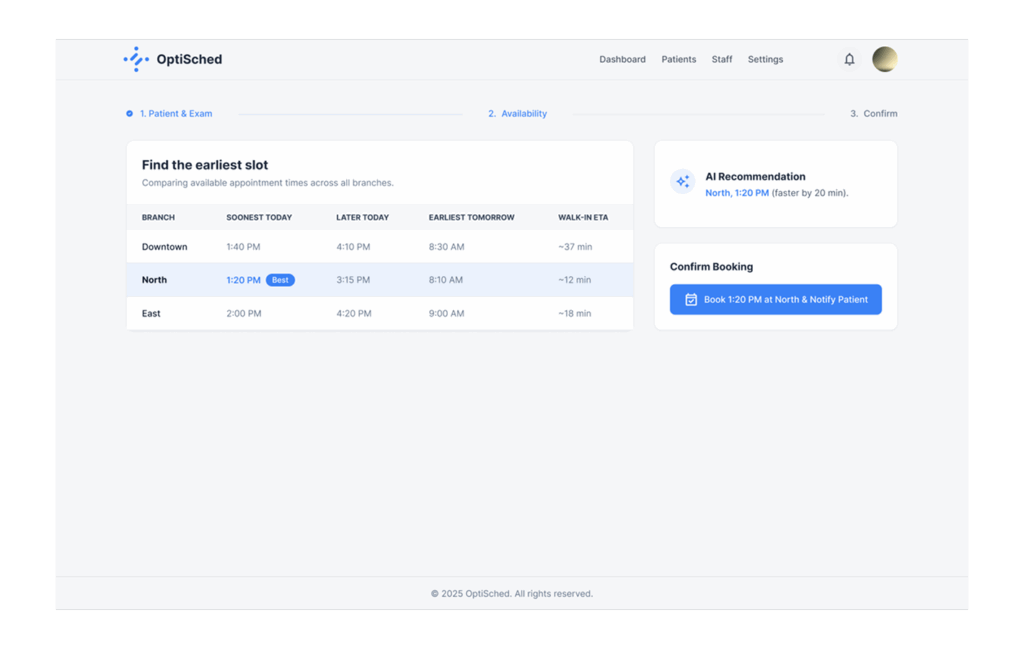Return to step 1 Patient & Exam
Screen dimensions: 1024x649
coord(175,114)
